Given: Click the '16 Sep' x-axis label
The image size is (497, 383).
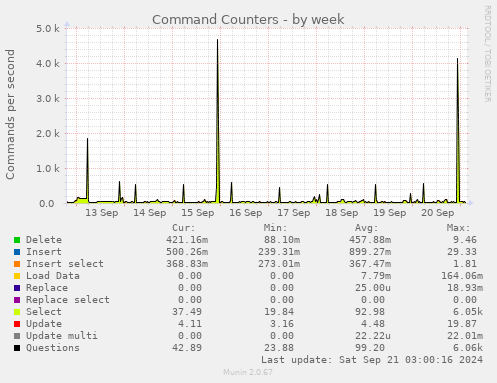Looking at the screenshot, I should (246, 213).
